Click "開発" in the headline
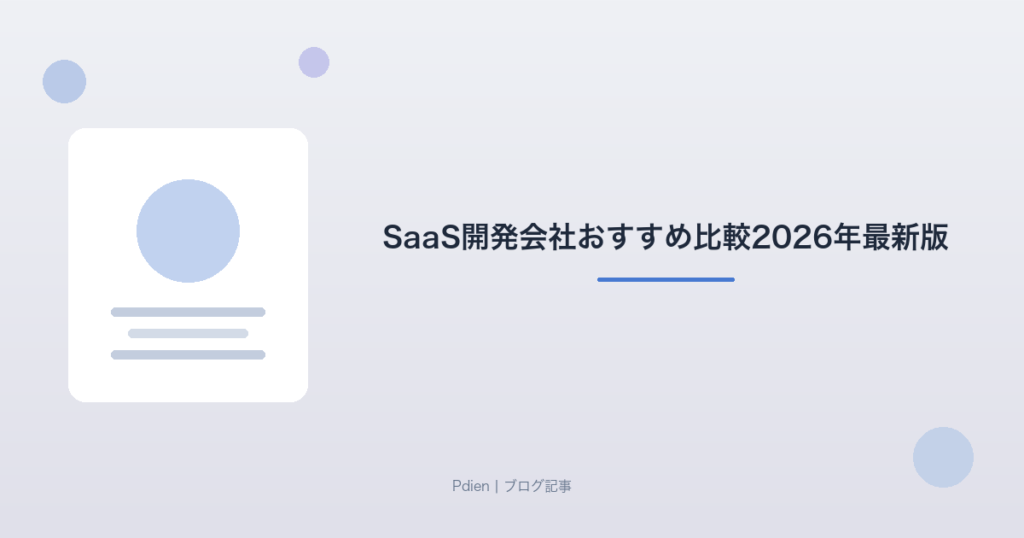1024x538 pixels. (490, 237)
